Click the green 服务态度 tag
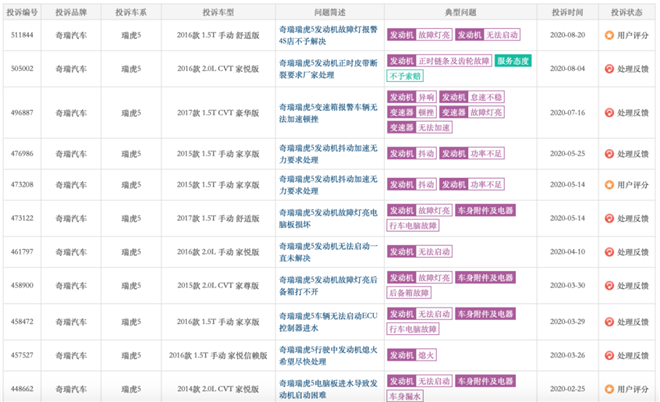Viewport: 660px width, 402px height. click(x=514, y=60)
